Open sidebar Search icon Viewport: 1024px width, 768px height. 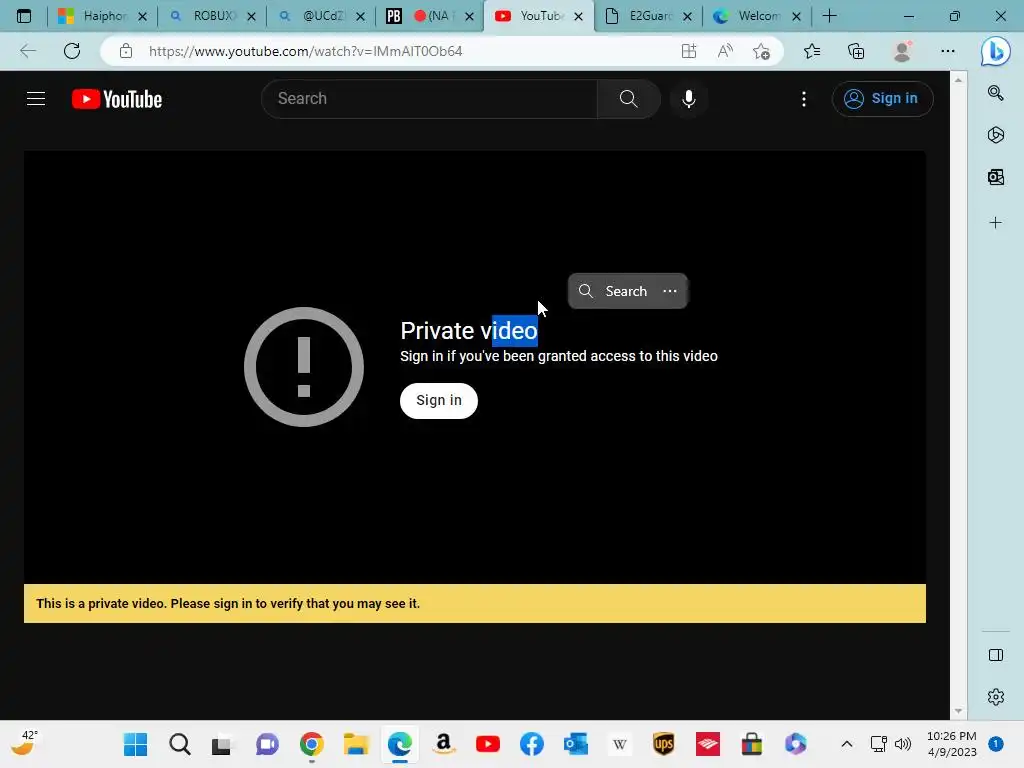pos(995,93)
